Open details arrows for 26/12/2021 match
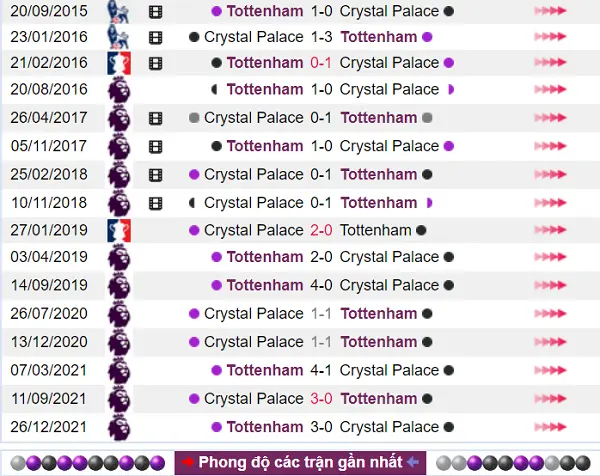This screenshot has height=476, width=600. (550, 427)
